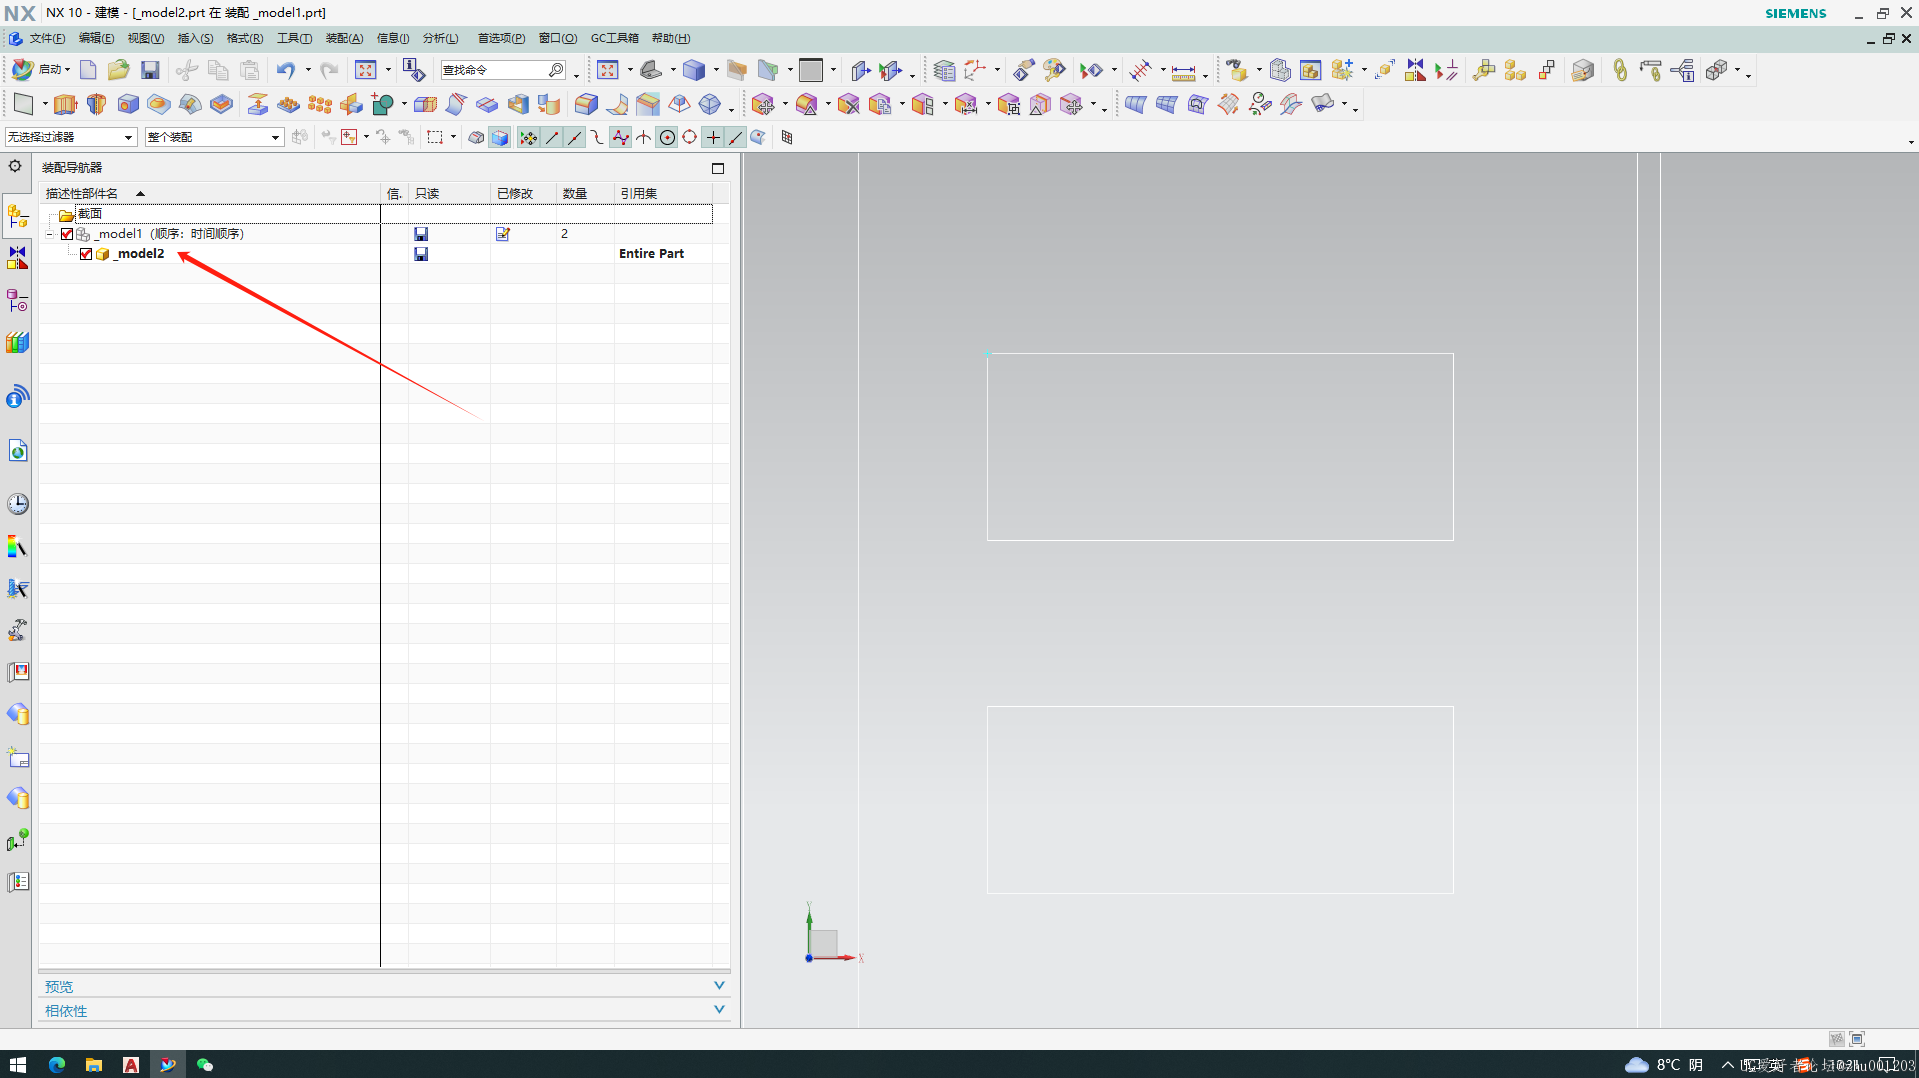Toggle the Point on Curve snap option

click(x=736, y=137)
